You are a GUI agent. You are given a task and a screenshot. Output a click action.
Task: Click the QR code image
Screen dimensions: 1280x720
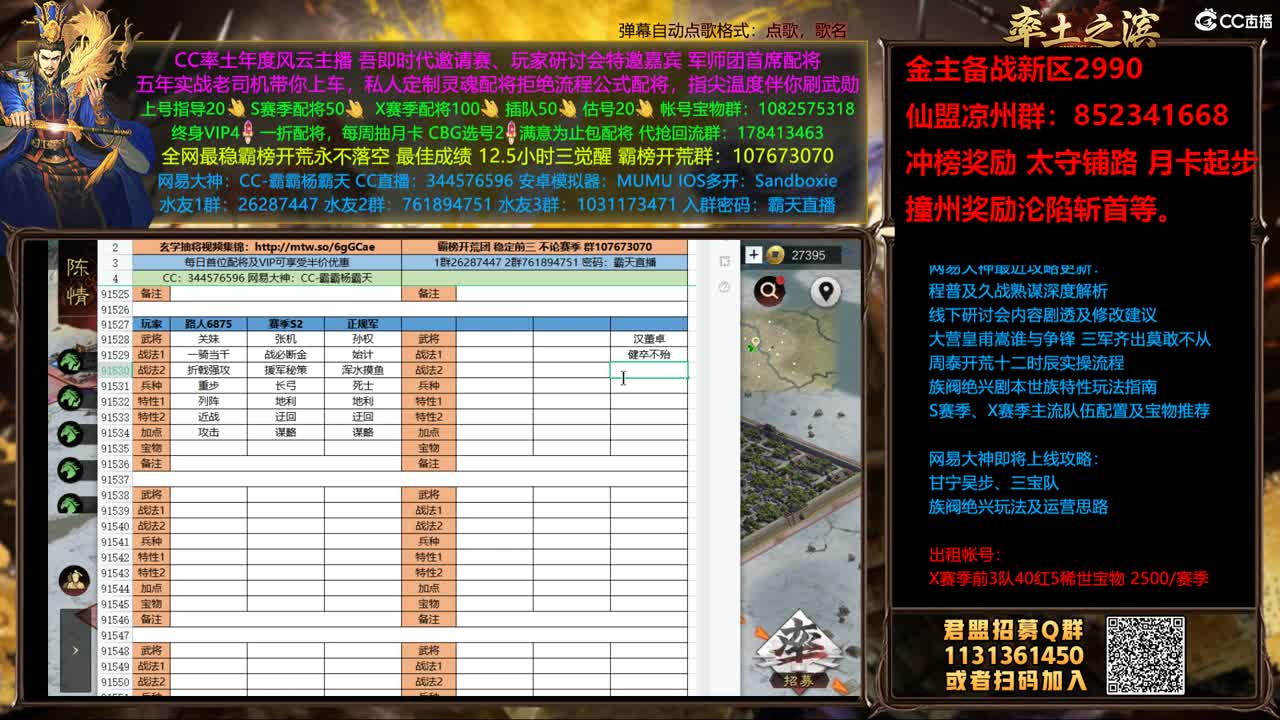coord(1145,656)
